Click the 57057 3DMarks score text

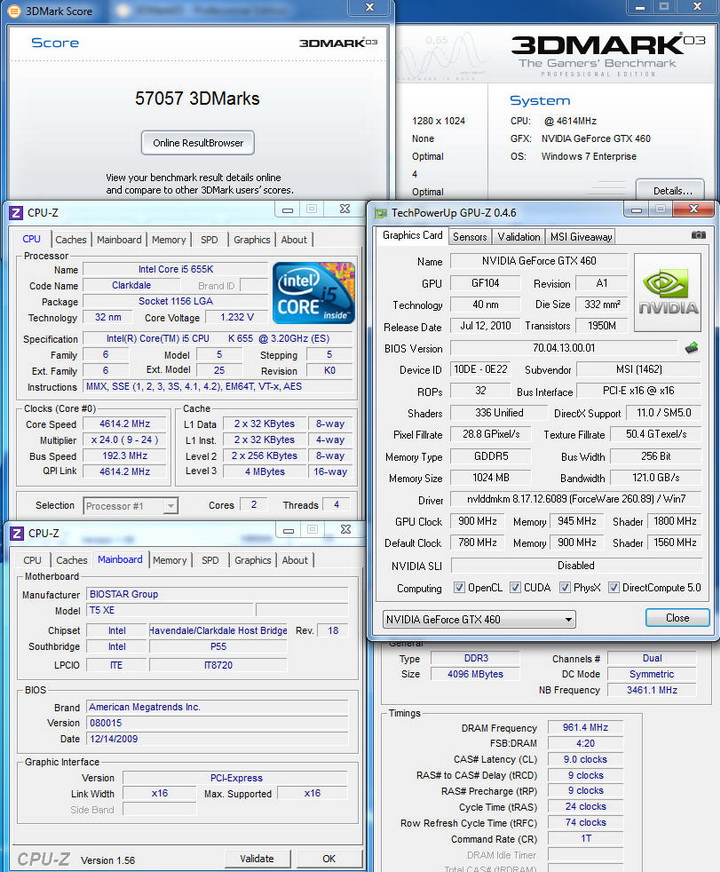pyautogui.click(x=197, y=98)
